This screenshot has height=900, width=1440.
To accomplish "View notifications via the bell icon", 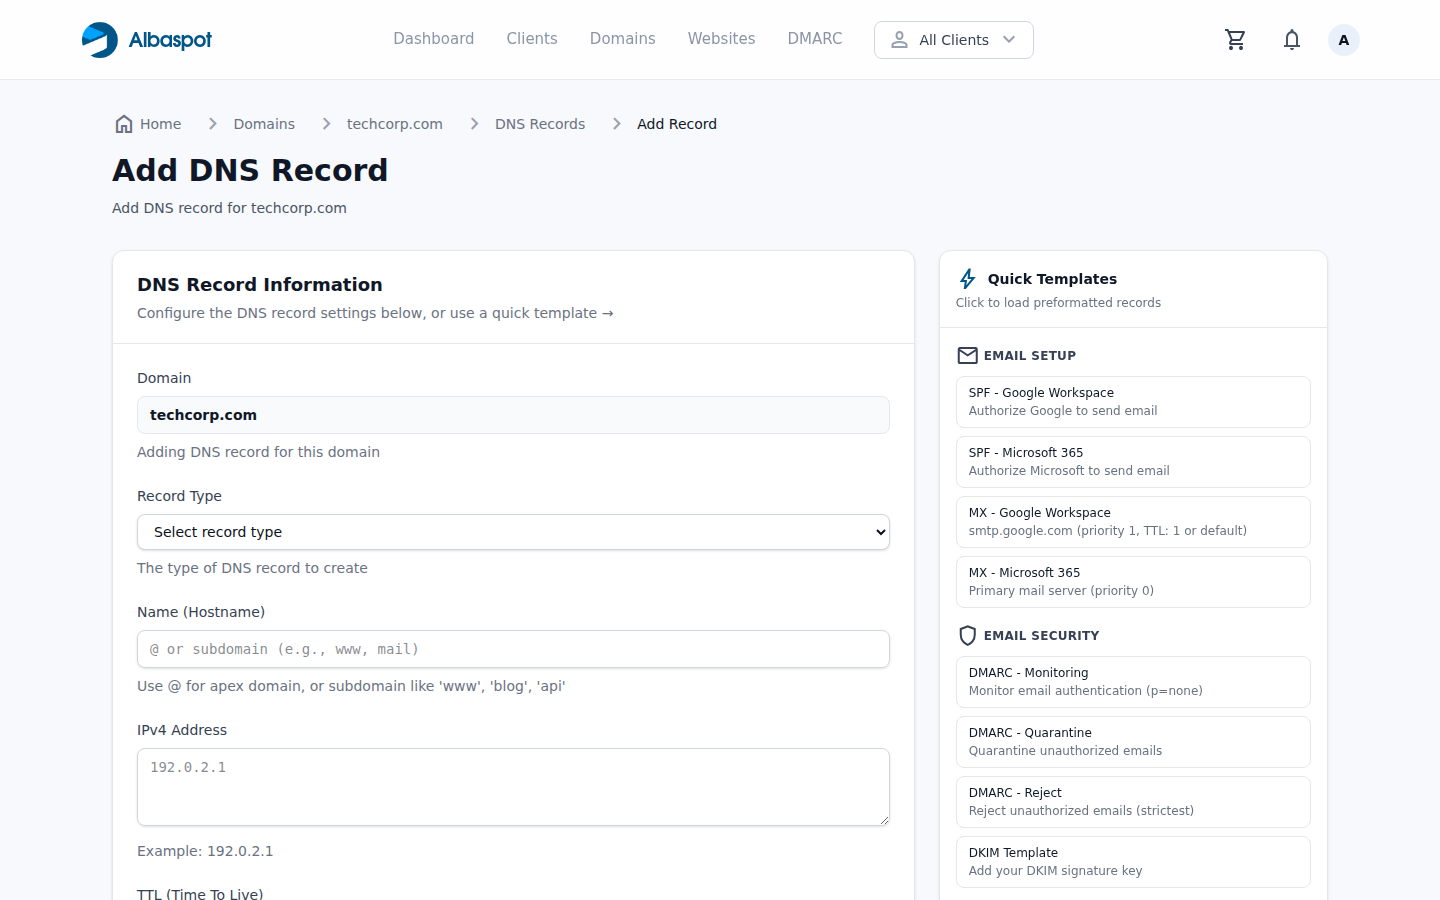I will (1291, 39).
